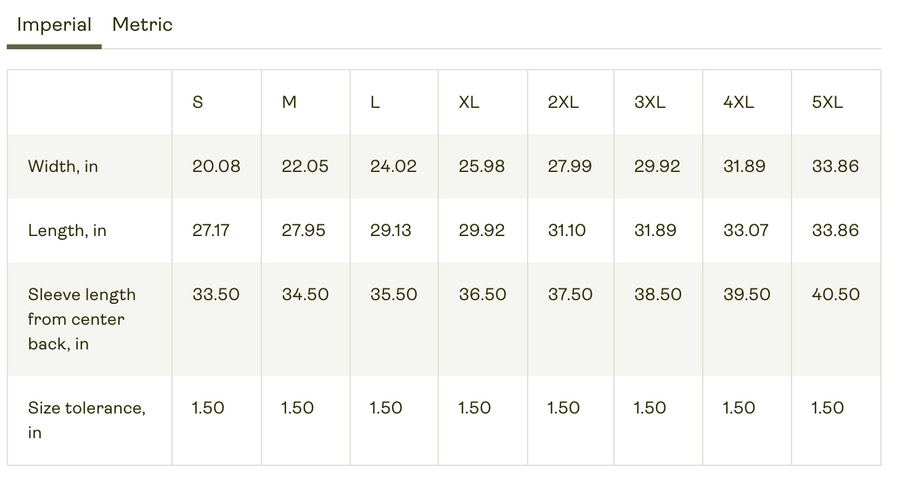
Task: Click the S size column header
Action: pos(198,102)
